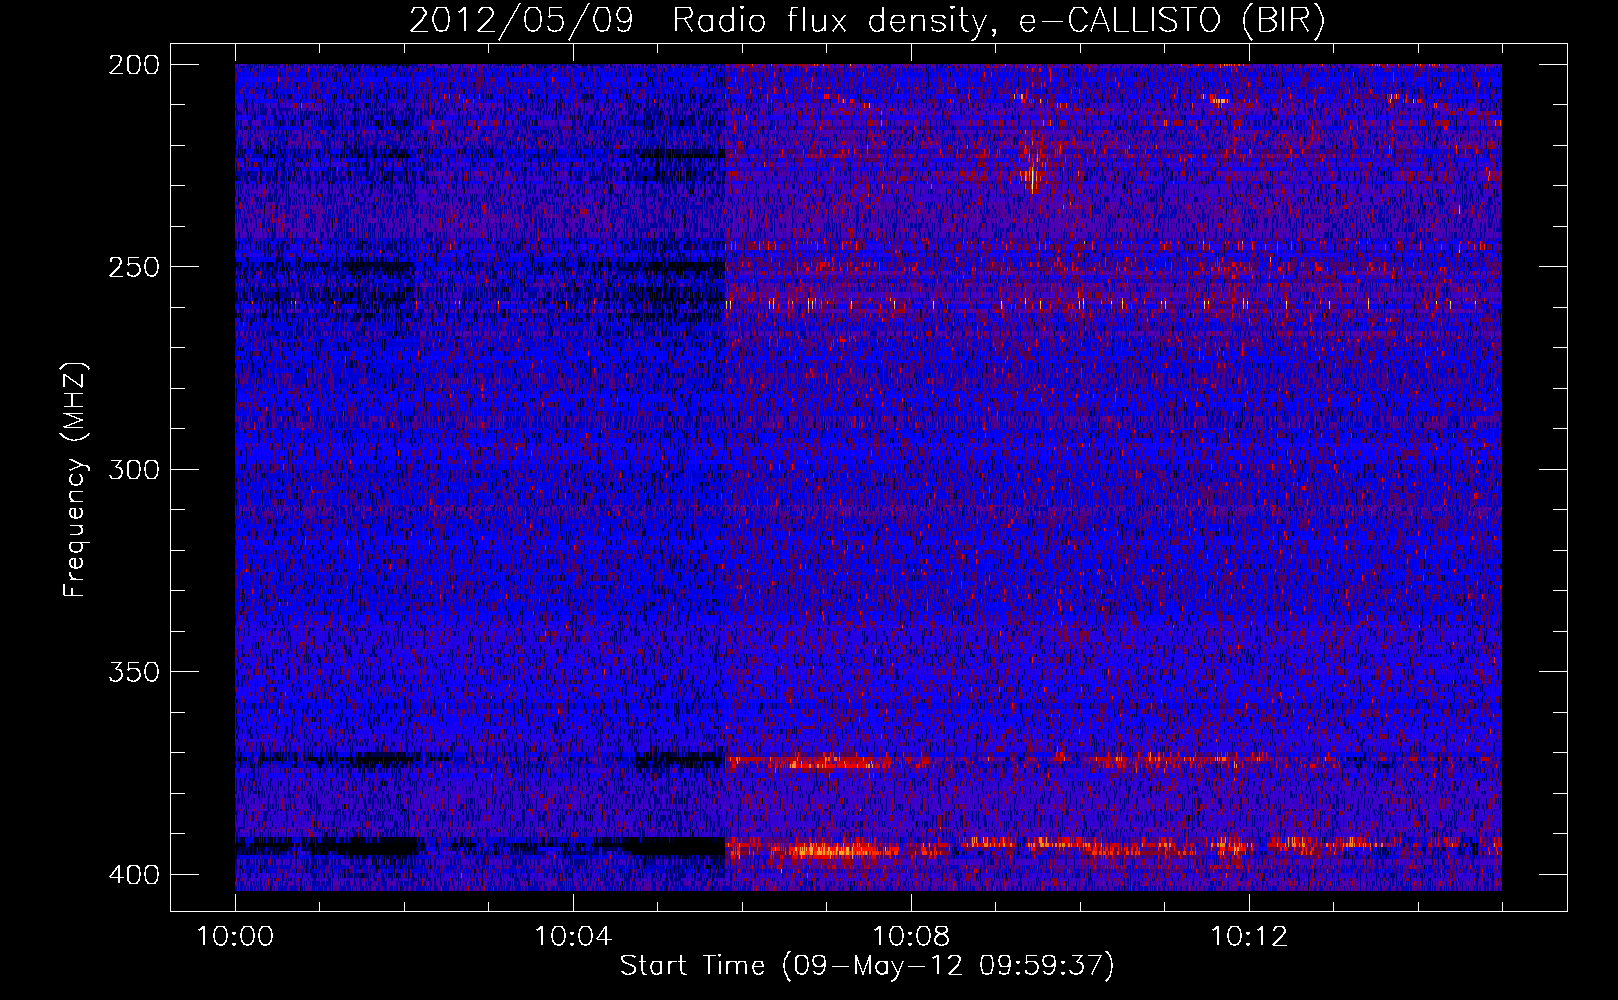
Task: Click the 200 frequency tick label
Action: (134, 65)
